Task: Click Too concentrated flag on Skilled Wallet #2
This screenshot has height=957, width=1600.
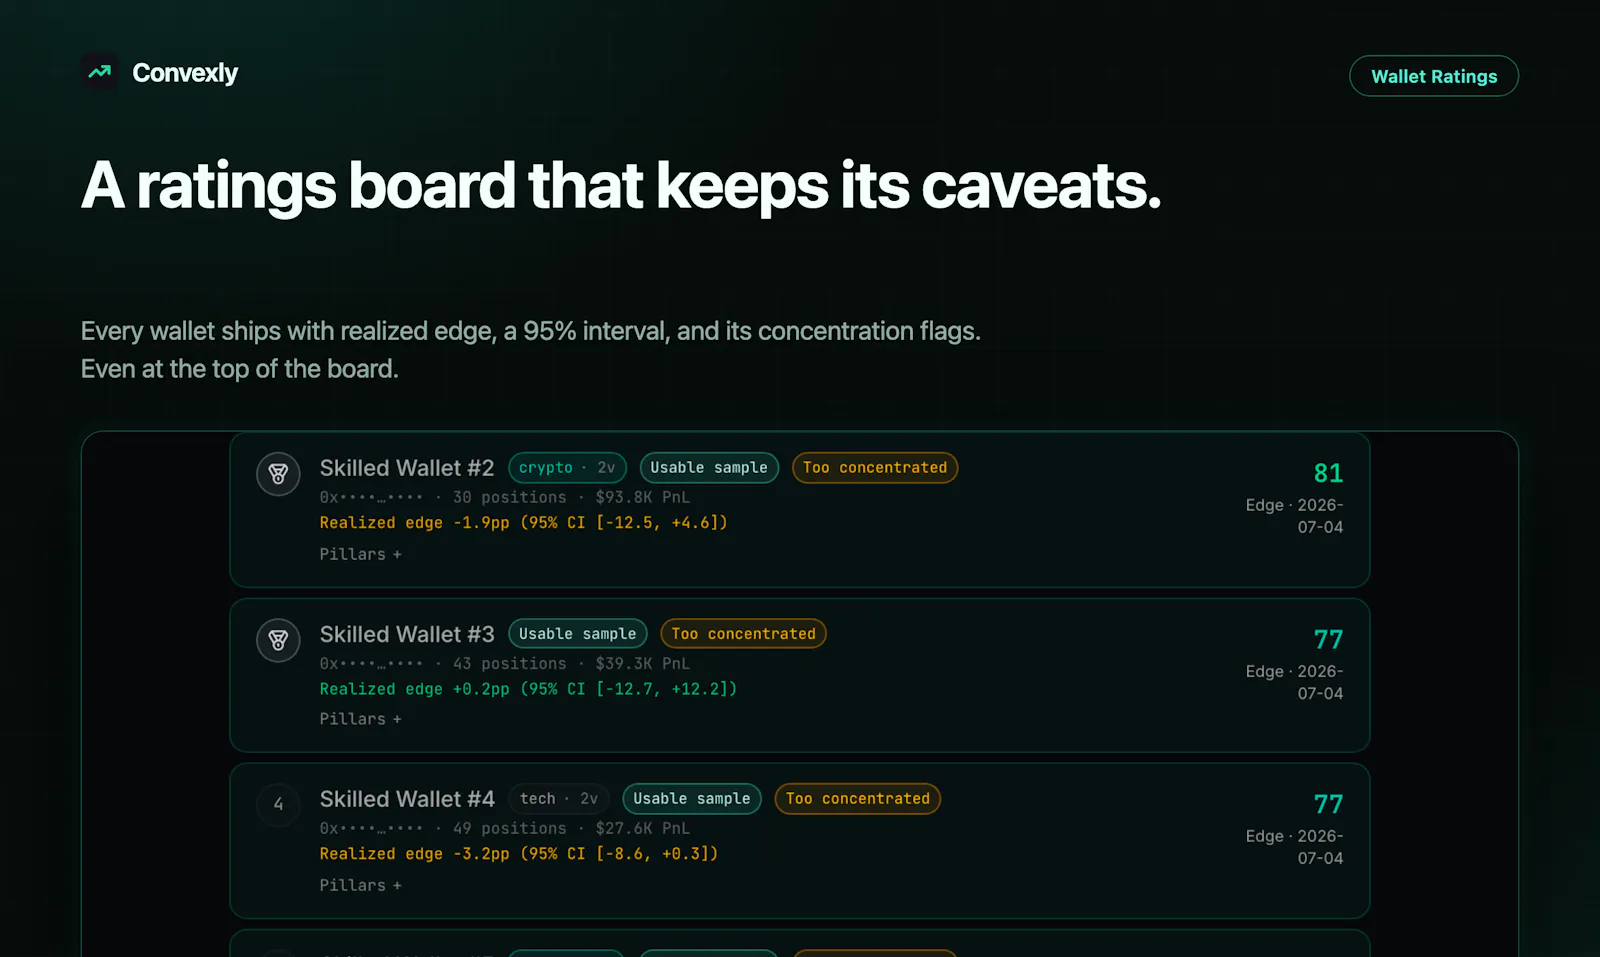Action: coord(875,468)
